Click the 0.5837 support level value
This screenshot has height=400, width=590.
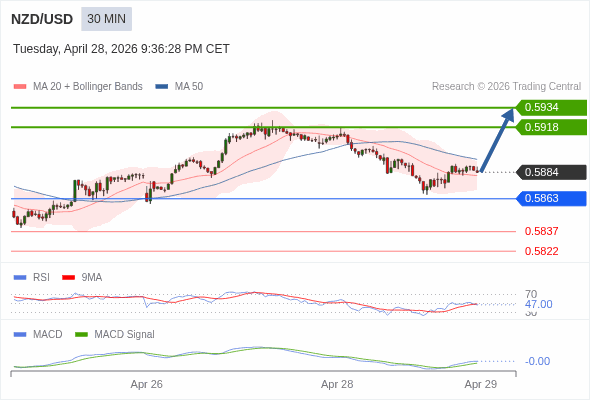541,231
